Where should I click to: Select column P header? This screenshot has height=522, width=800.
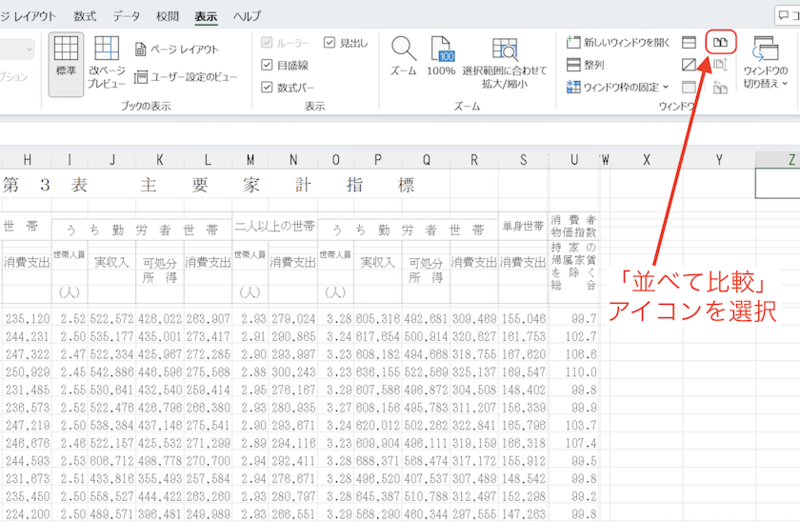(378, 160)
